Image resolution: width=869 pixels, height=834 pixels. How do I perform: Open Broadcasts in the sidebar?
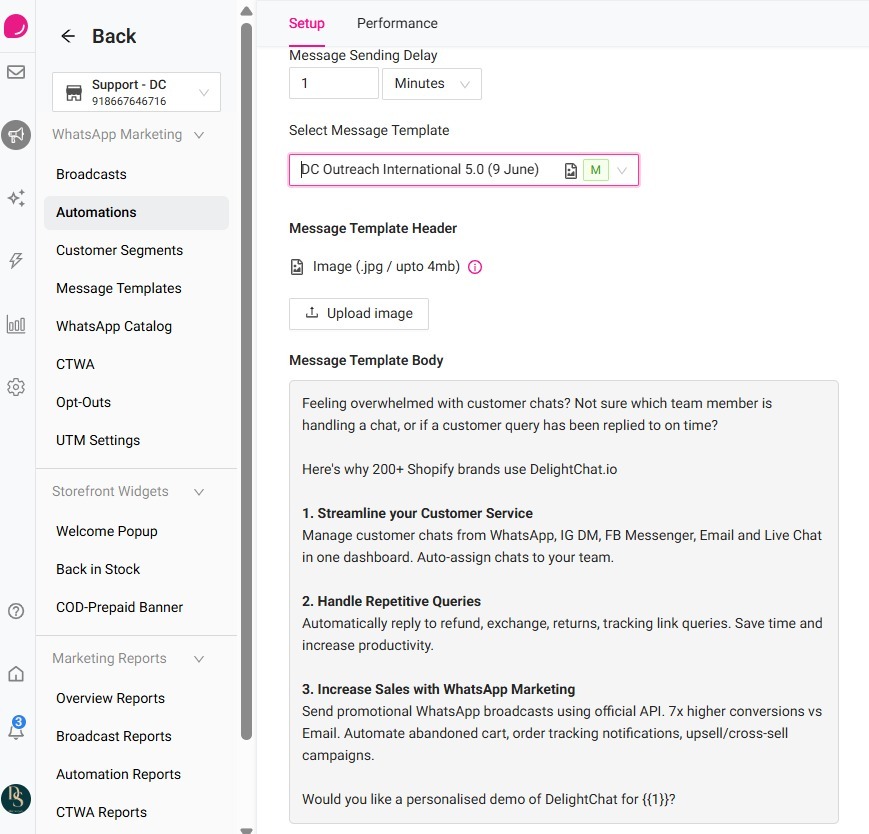point(91,174)
